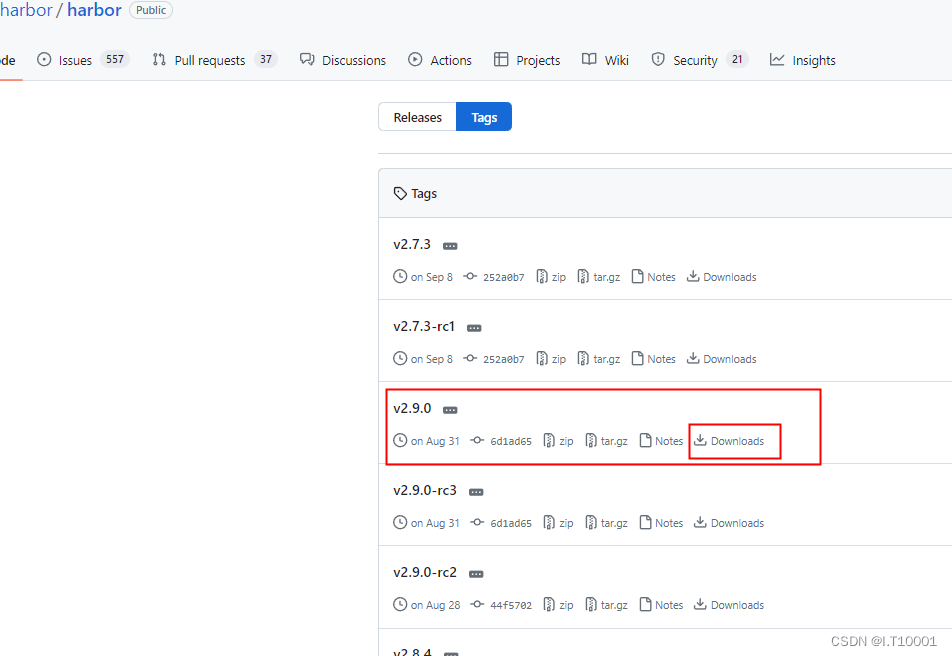The height and width of the screenshot is (656, 952).
Task: Open the v2.7.3-rc1 tag
Action: coord(424,326)
